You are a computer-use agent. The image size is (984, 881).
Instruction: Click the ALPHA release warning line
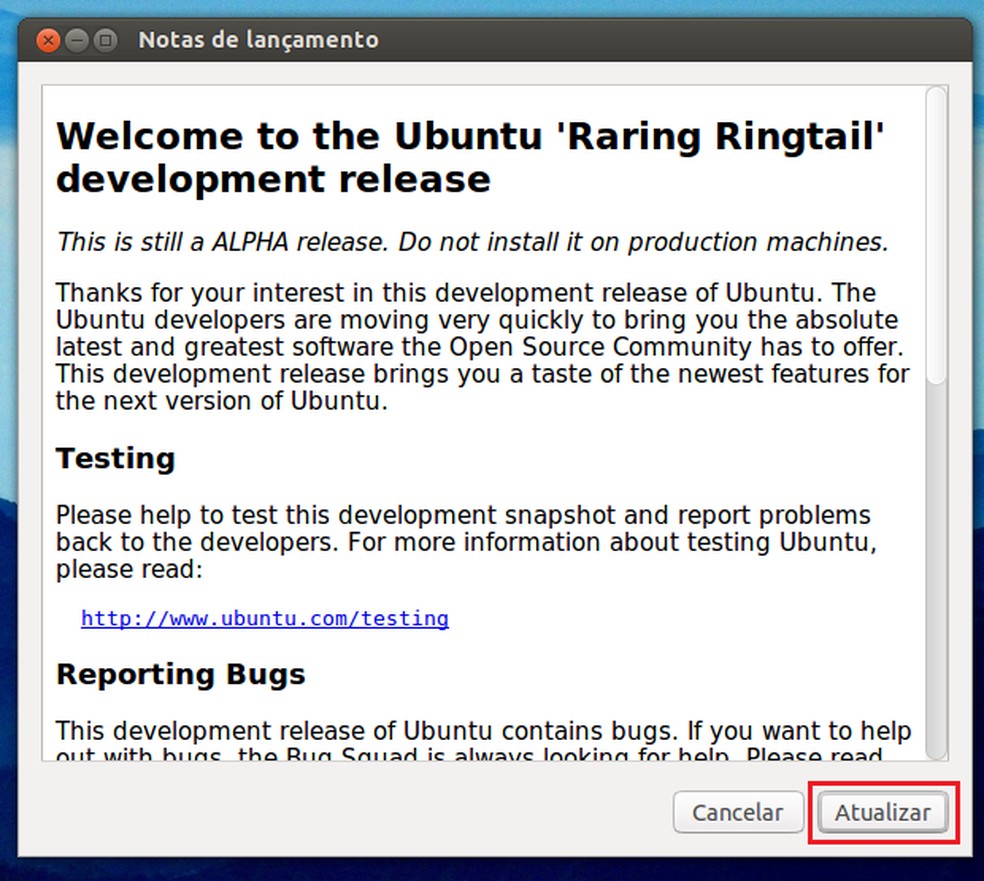coord(473,242)
